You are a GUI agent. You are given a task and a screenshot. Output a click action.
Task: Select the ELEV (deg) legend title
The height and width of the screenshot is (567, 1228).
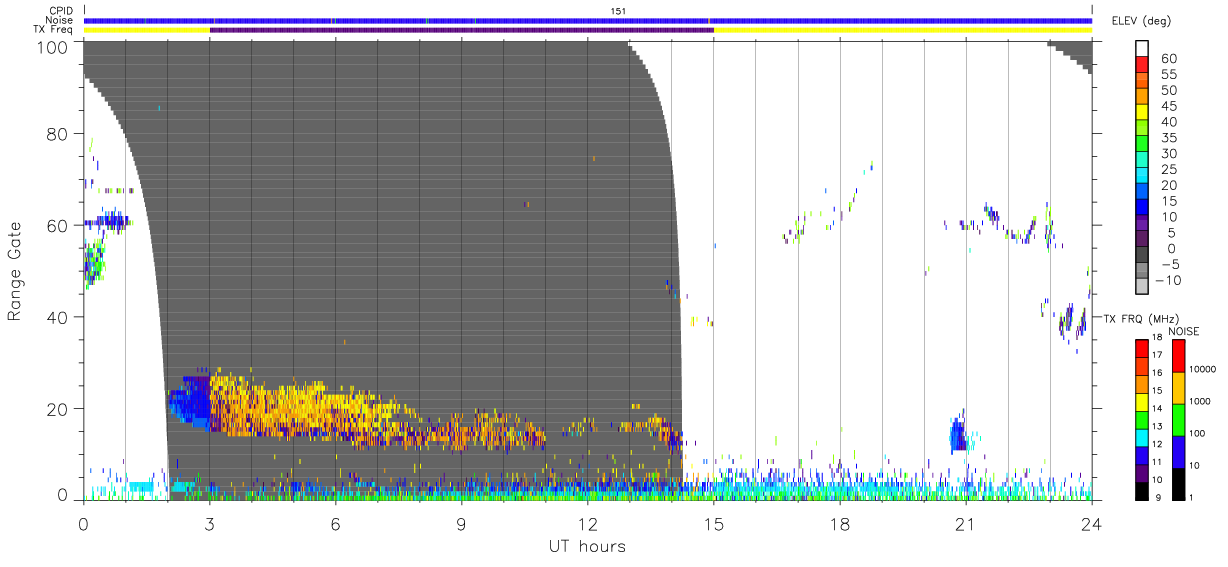click(x=1143, y=20)
